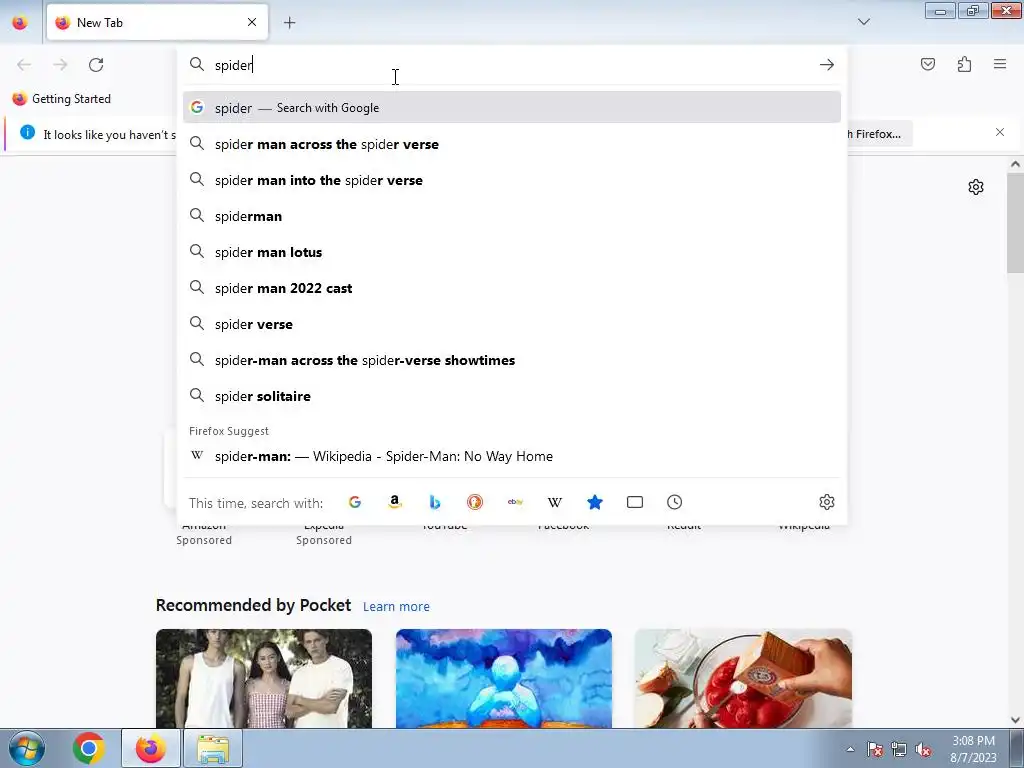Show hidden system tray icons
This screenshot has width=1024, height=768.
click(850, 749)
